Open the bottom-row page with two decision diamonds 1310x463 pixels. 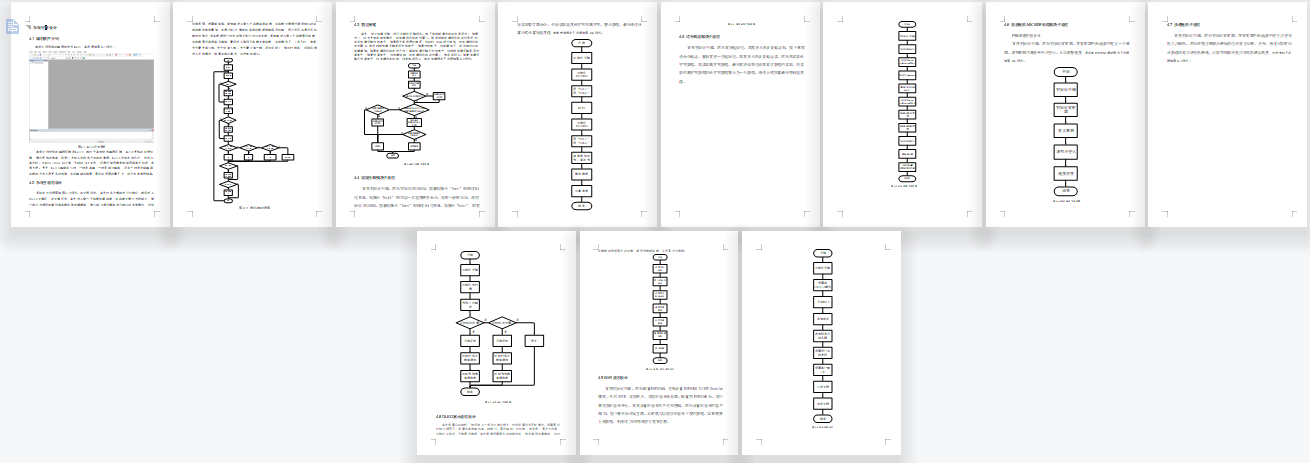(497, 343)
